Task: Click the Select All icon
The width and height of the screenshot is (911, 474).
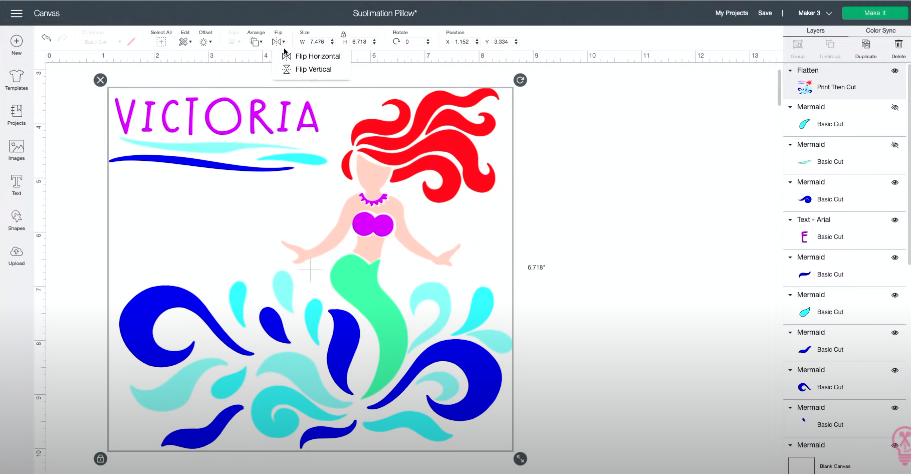Action: coord(161,42)
